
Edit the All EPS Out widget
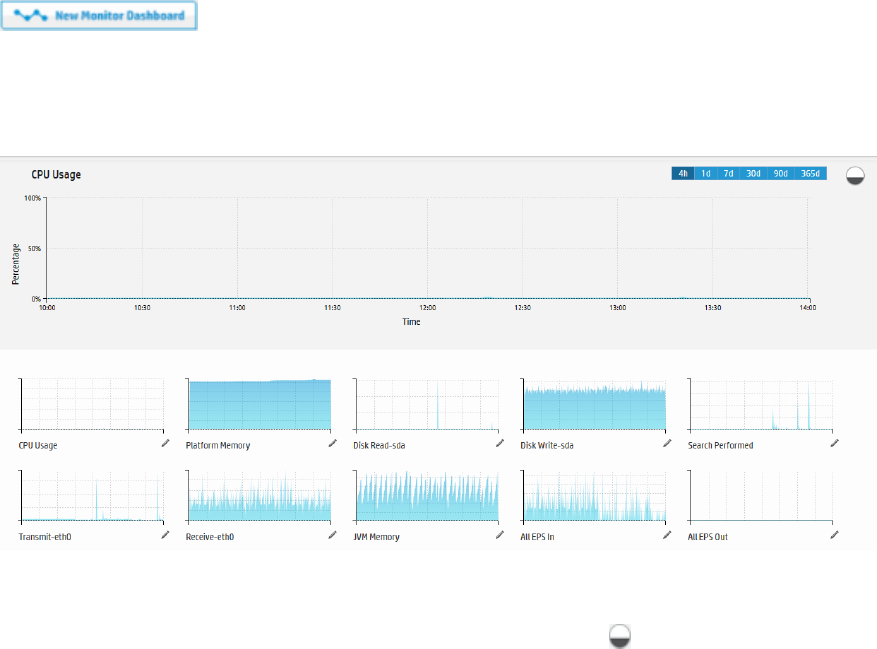[834, 535]
